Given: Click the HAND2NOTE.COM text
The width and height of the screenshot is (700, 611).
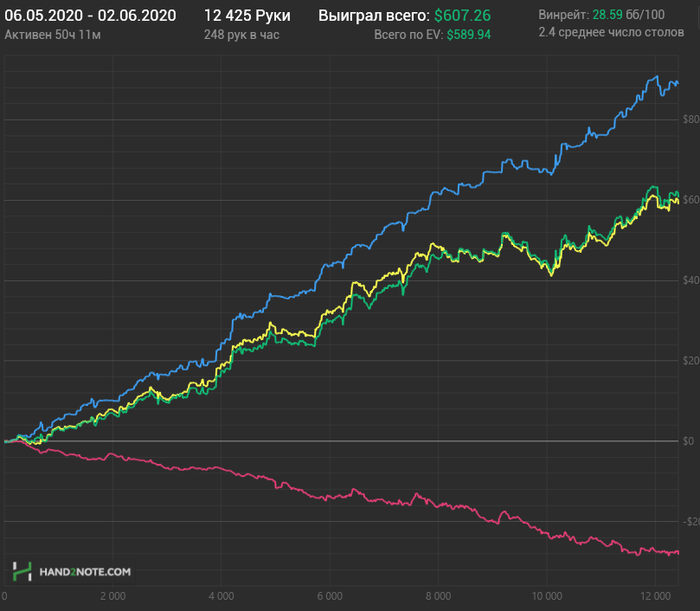Looking at the screenshot, I should tap(85, 572).
